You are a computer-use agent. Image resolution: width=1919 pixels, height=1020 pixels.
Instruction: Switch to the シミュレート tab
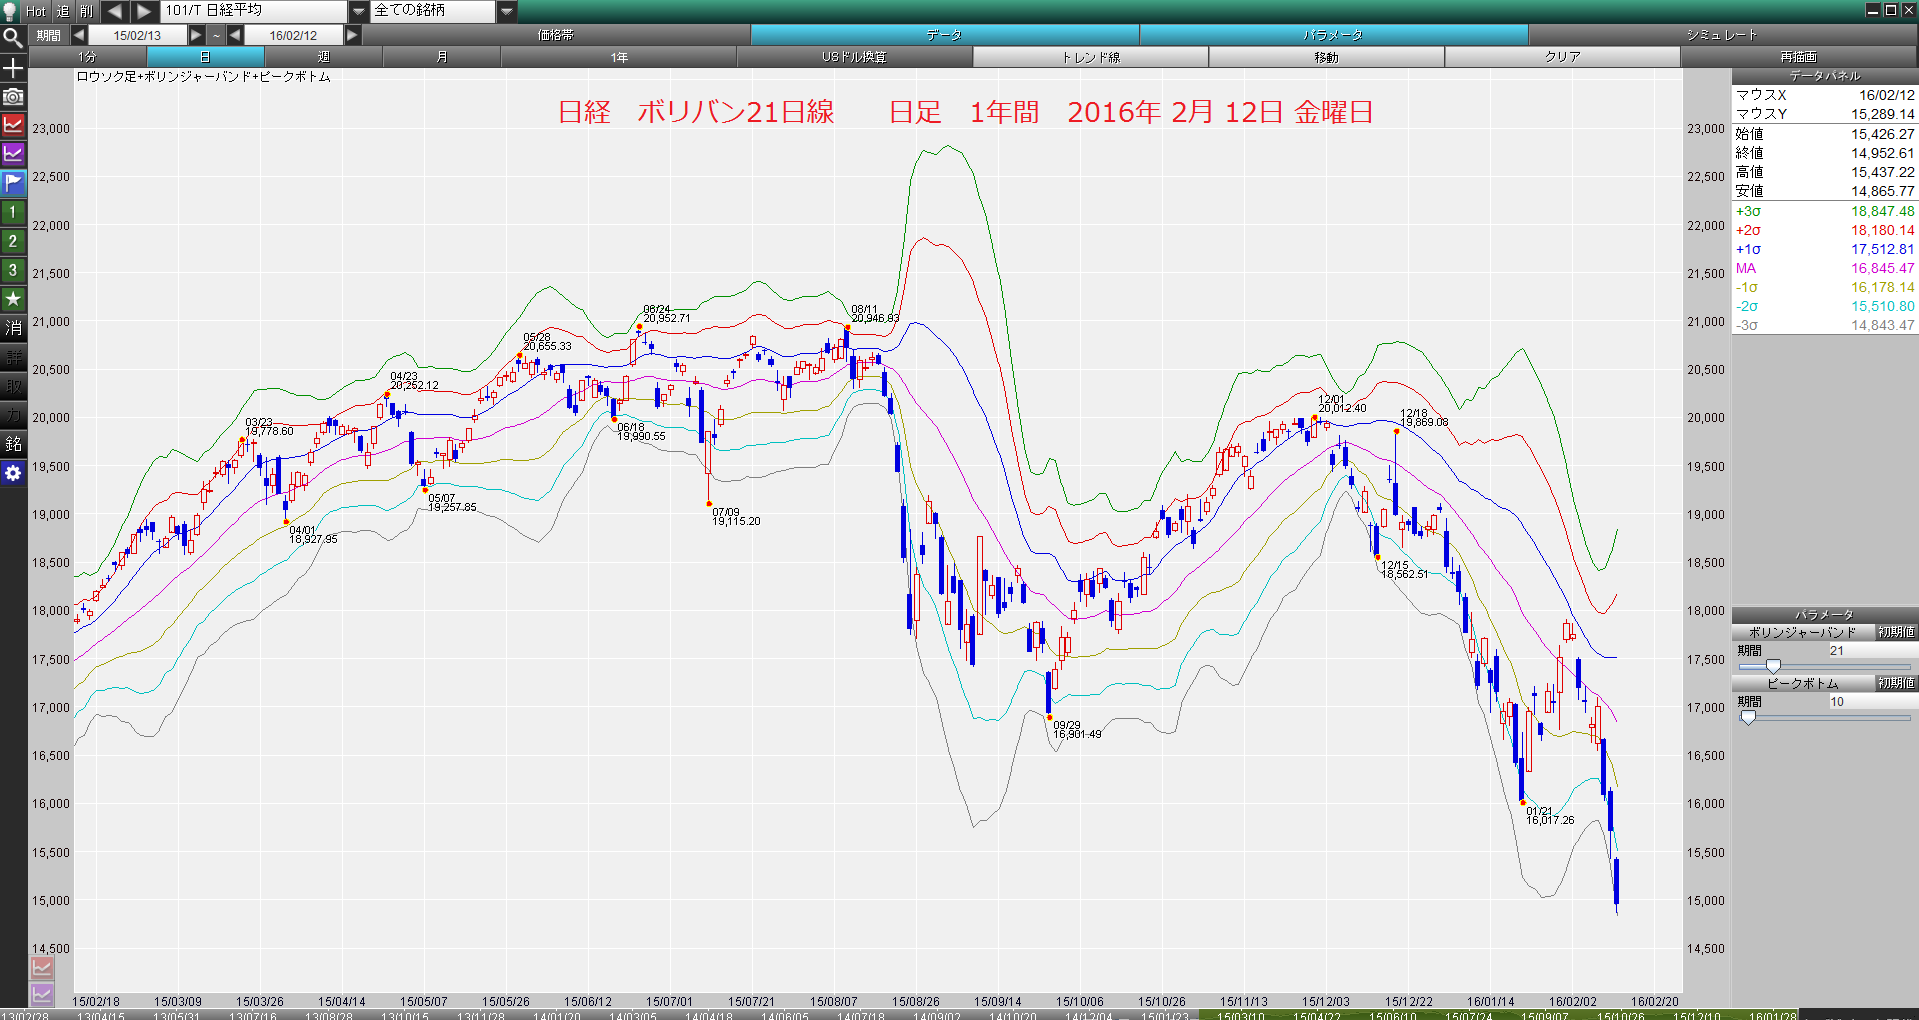tap(1722, 35)
